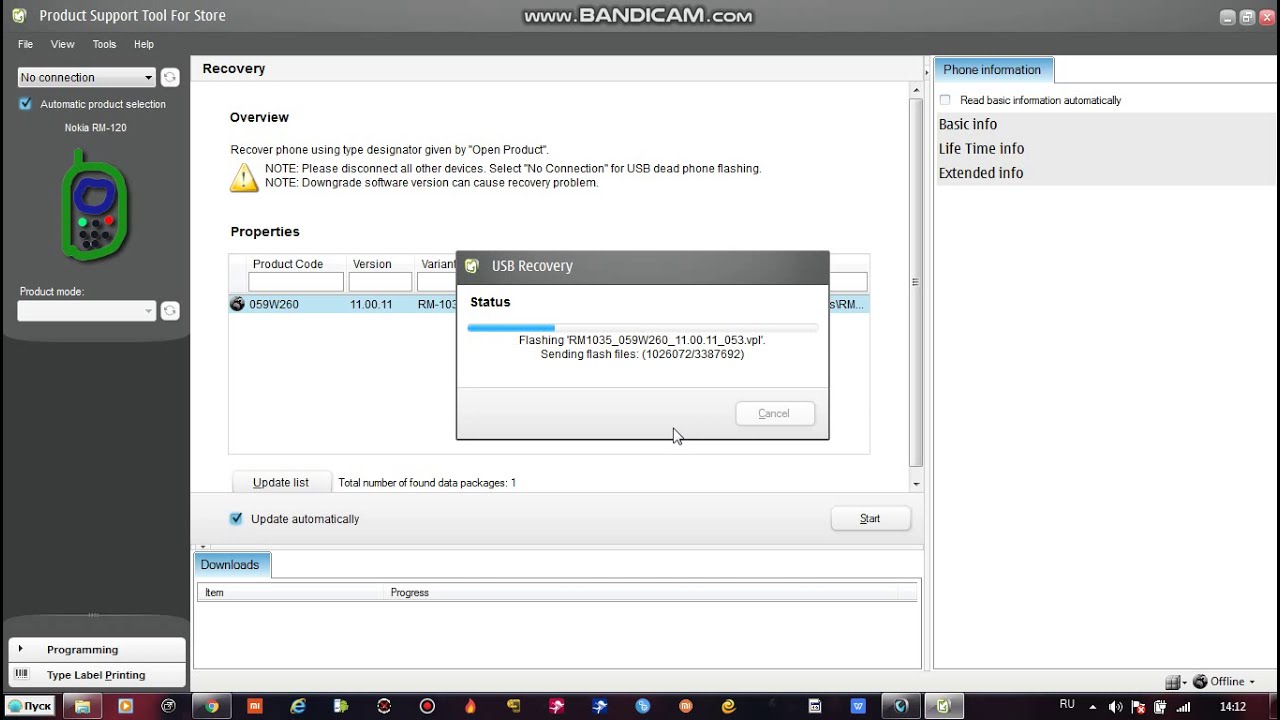This screenshot has width=1280, height=720.
Task: Click the Product Code filter field
Action: tap(296, 282)
